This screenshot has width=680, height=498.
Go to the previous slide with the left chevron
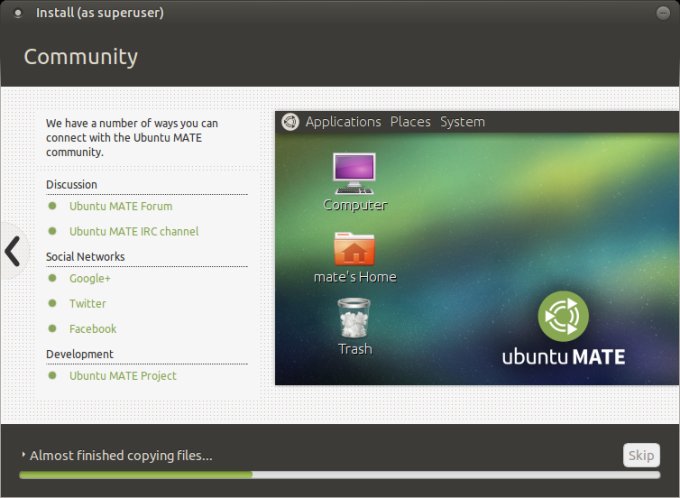point(13,251)
